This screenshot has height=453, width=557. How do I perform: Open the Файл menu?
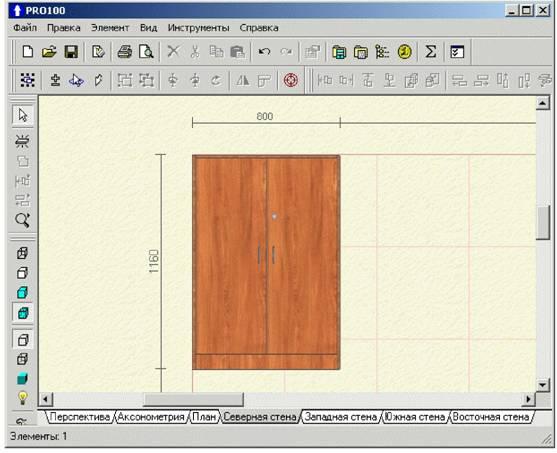[x=25, y=28]
